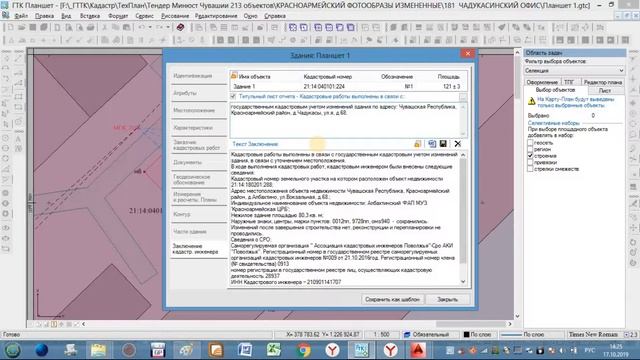Click the New document toolbar icon
This screenshot has width=640, height=360.
[11, 27]
